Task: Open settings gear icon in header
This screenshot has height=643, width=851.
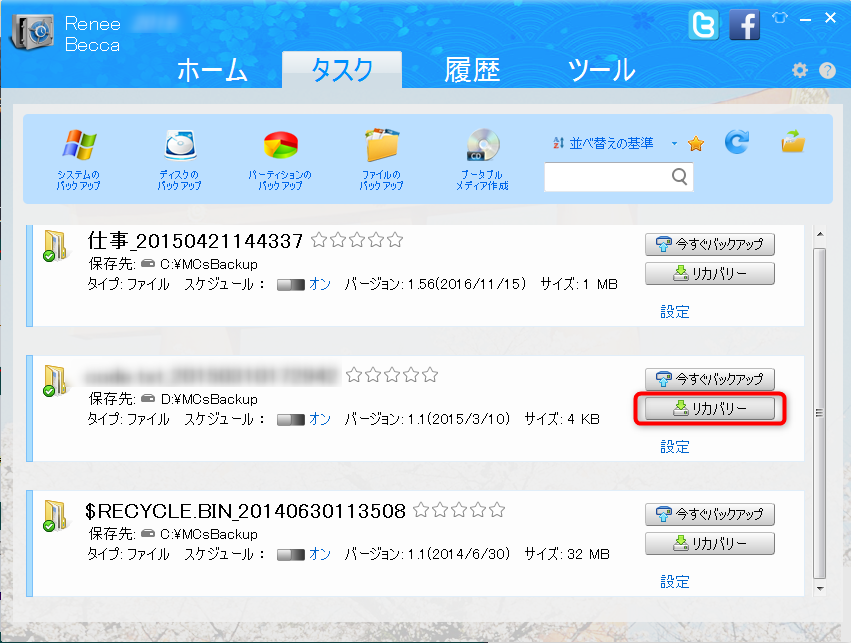Action: pyautogui.click(x=799, y=70)
